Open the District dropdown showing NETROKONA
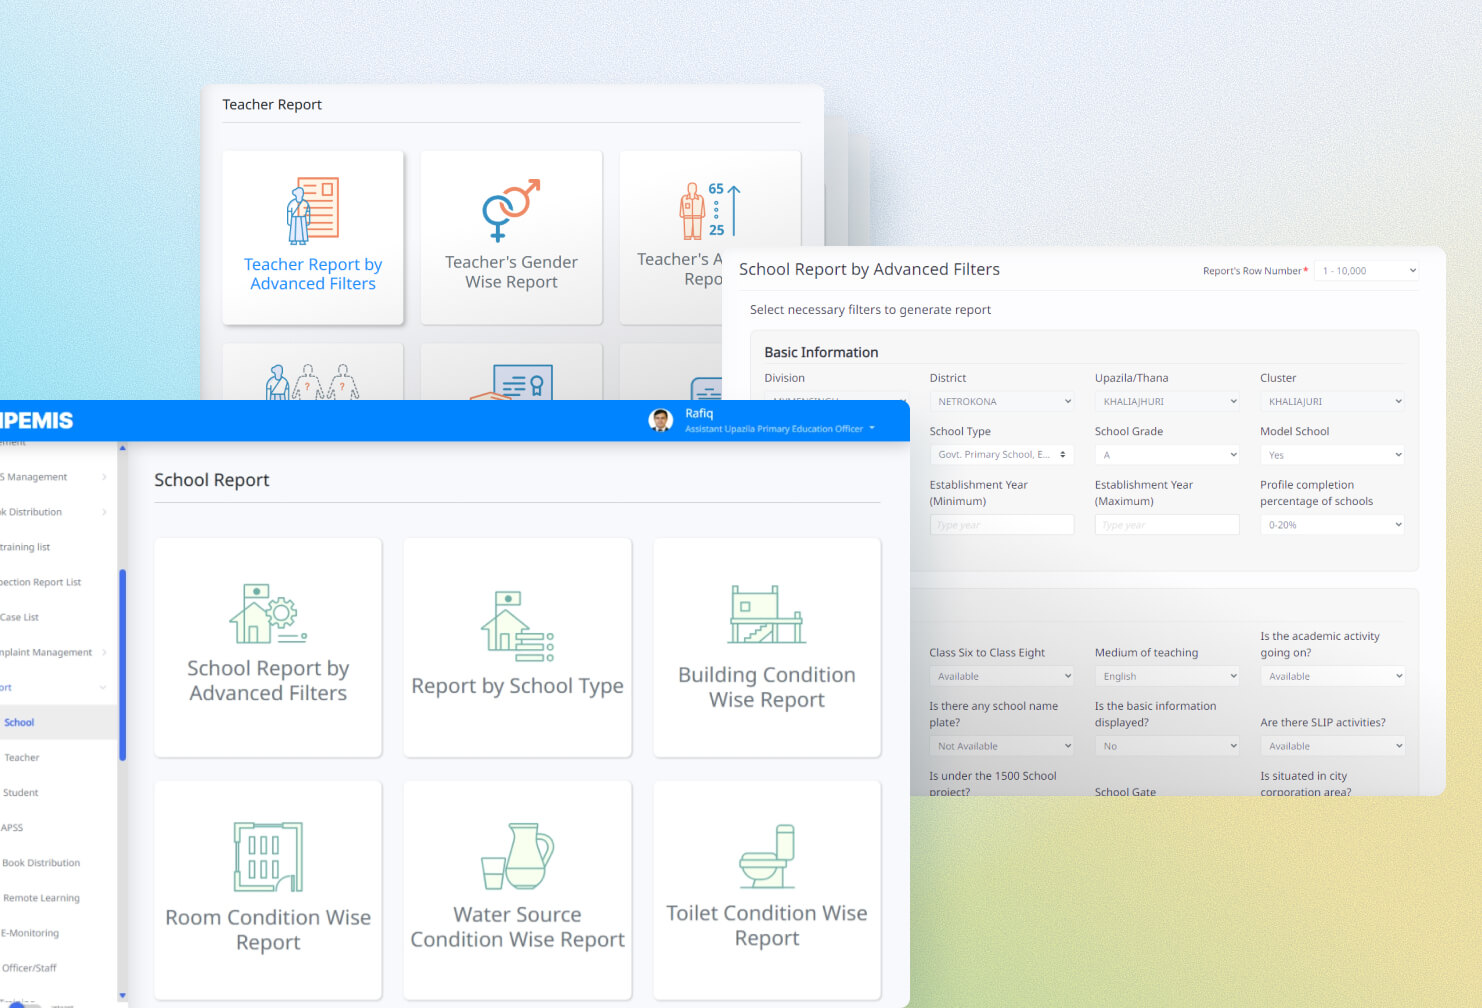This screenshot has height=1008, width=1482. tap(1001, 402)
